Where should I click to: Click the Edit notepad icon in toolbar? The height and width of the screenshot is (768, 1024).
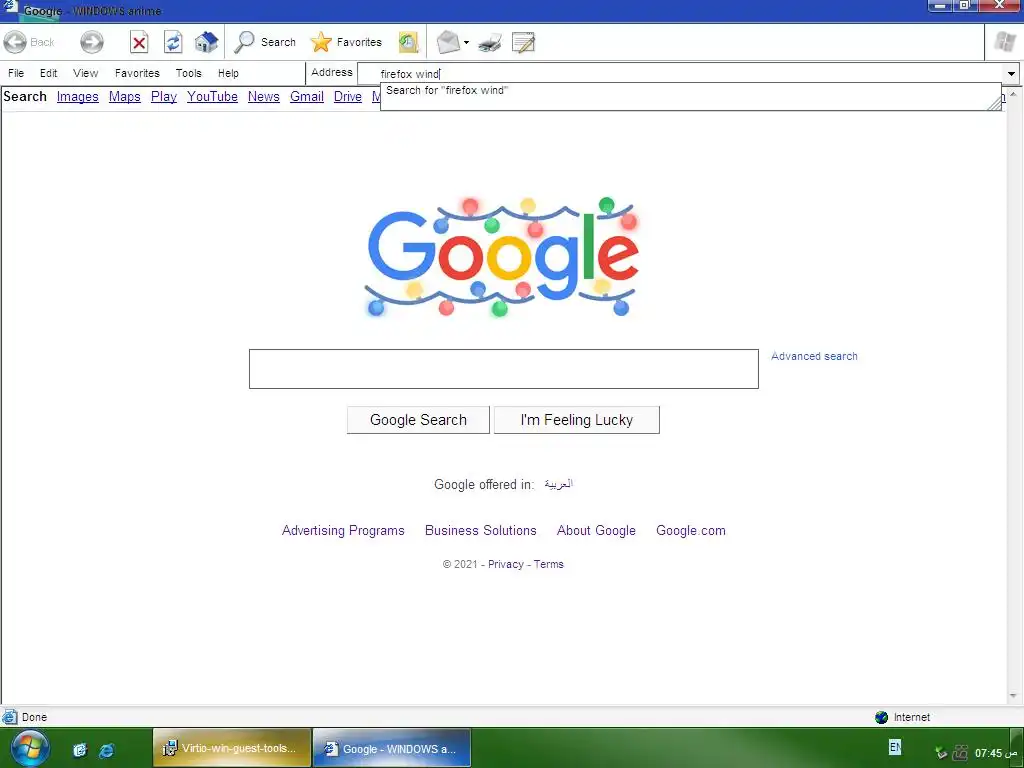tap(523, 43)
